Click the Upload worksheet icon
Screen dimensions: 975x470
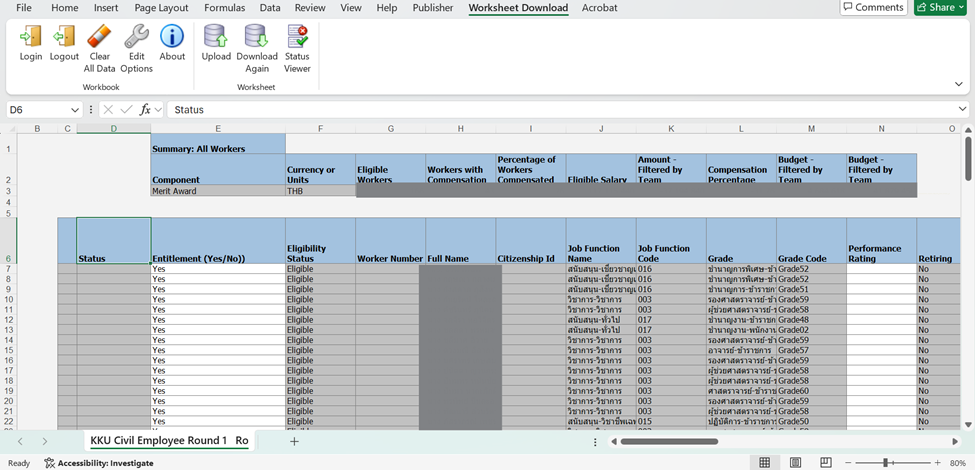[x=216, y=43]
